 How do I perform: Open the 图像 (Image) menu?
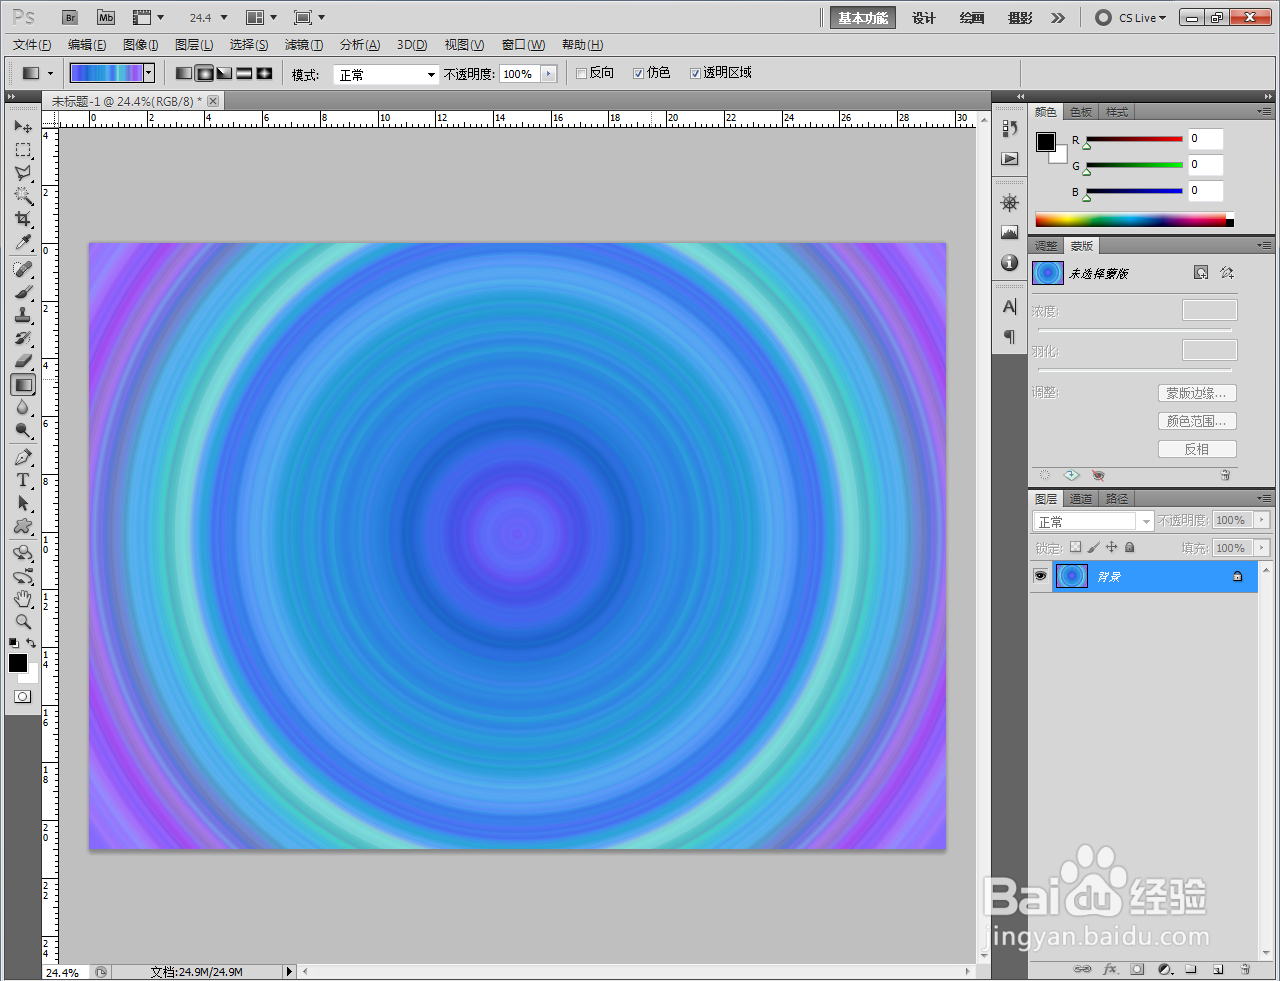(141, 45)
